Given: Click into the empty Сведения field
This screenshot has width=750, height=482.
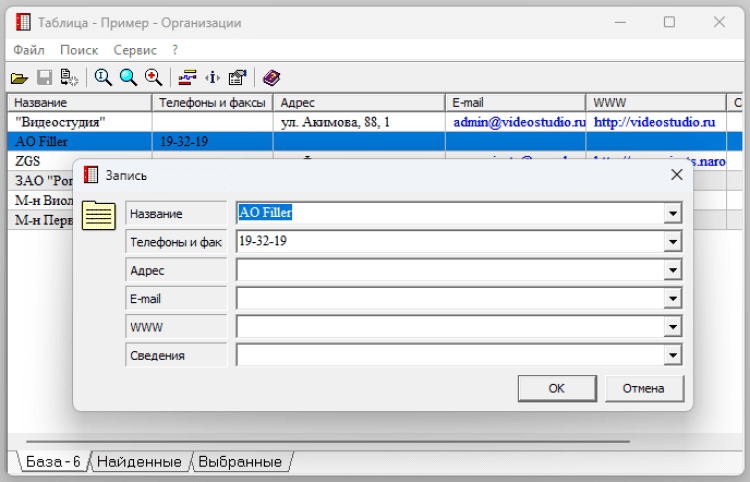Looking at the screenshot, I should (x=450, y=355).
